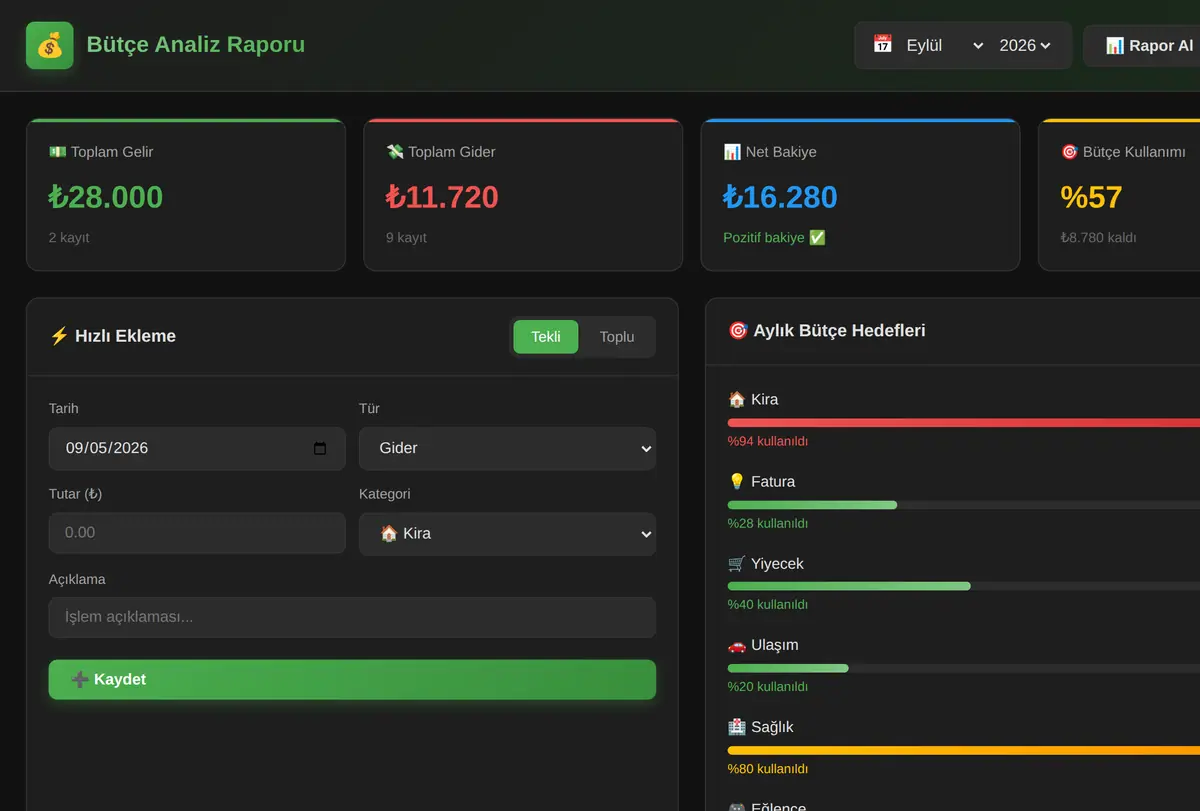The height and width of the screenshot is (811, 1200).
Task: Open the Eylül month dropdown
Action: pos(945,45)
